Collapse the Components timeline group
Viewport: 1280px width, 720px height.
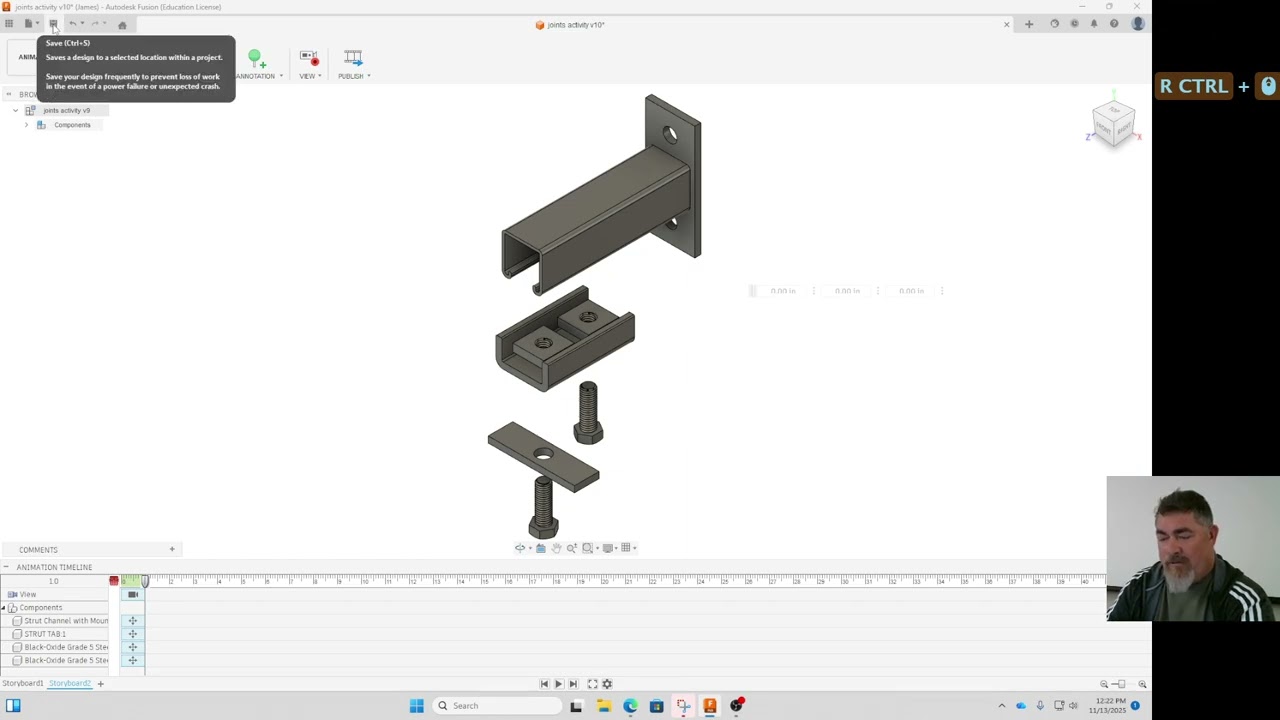coord(3,608)
